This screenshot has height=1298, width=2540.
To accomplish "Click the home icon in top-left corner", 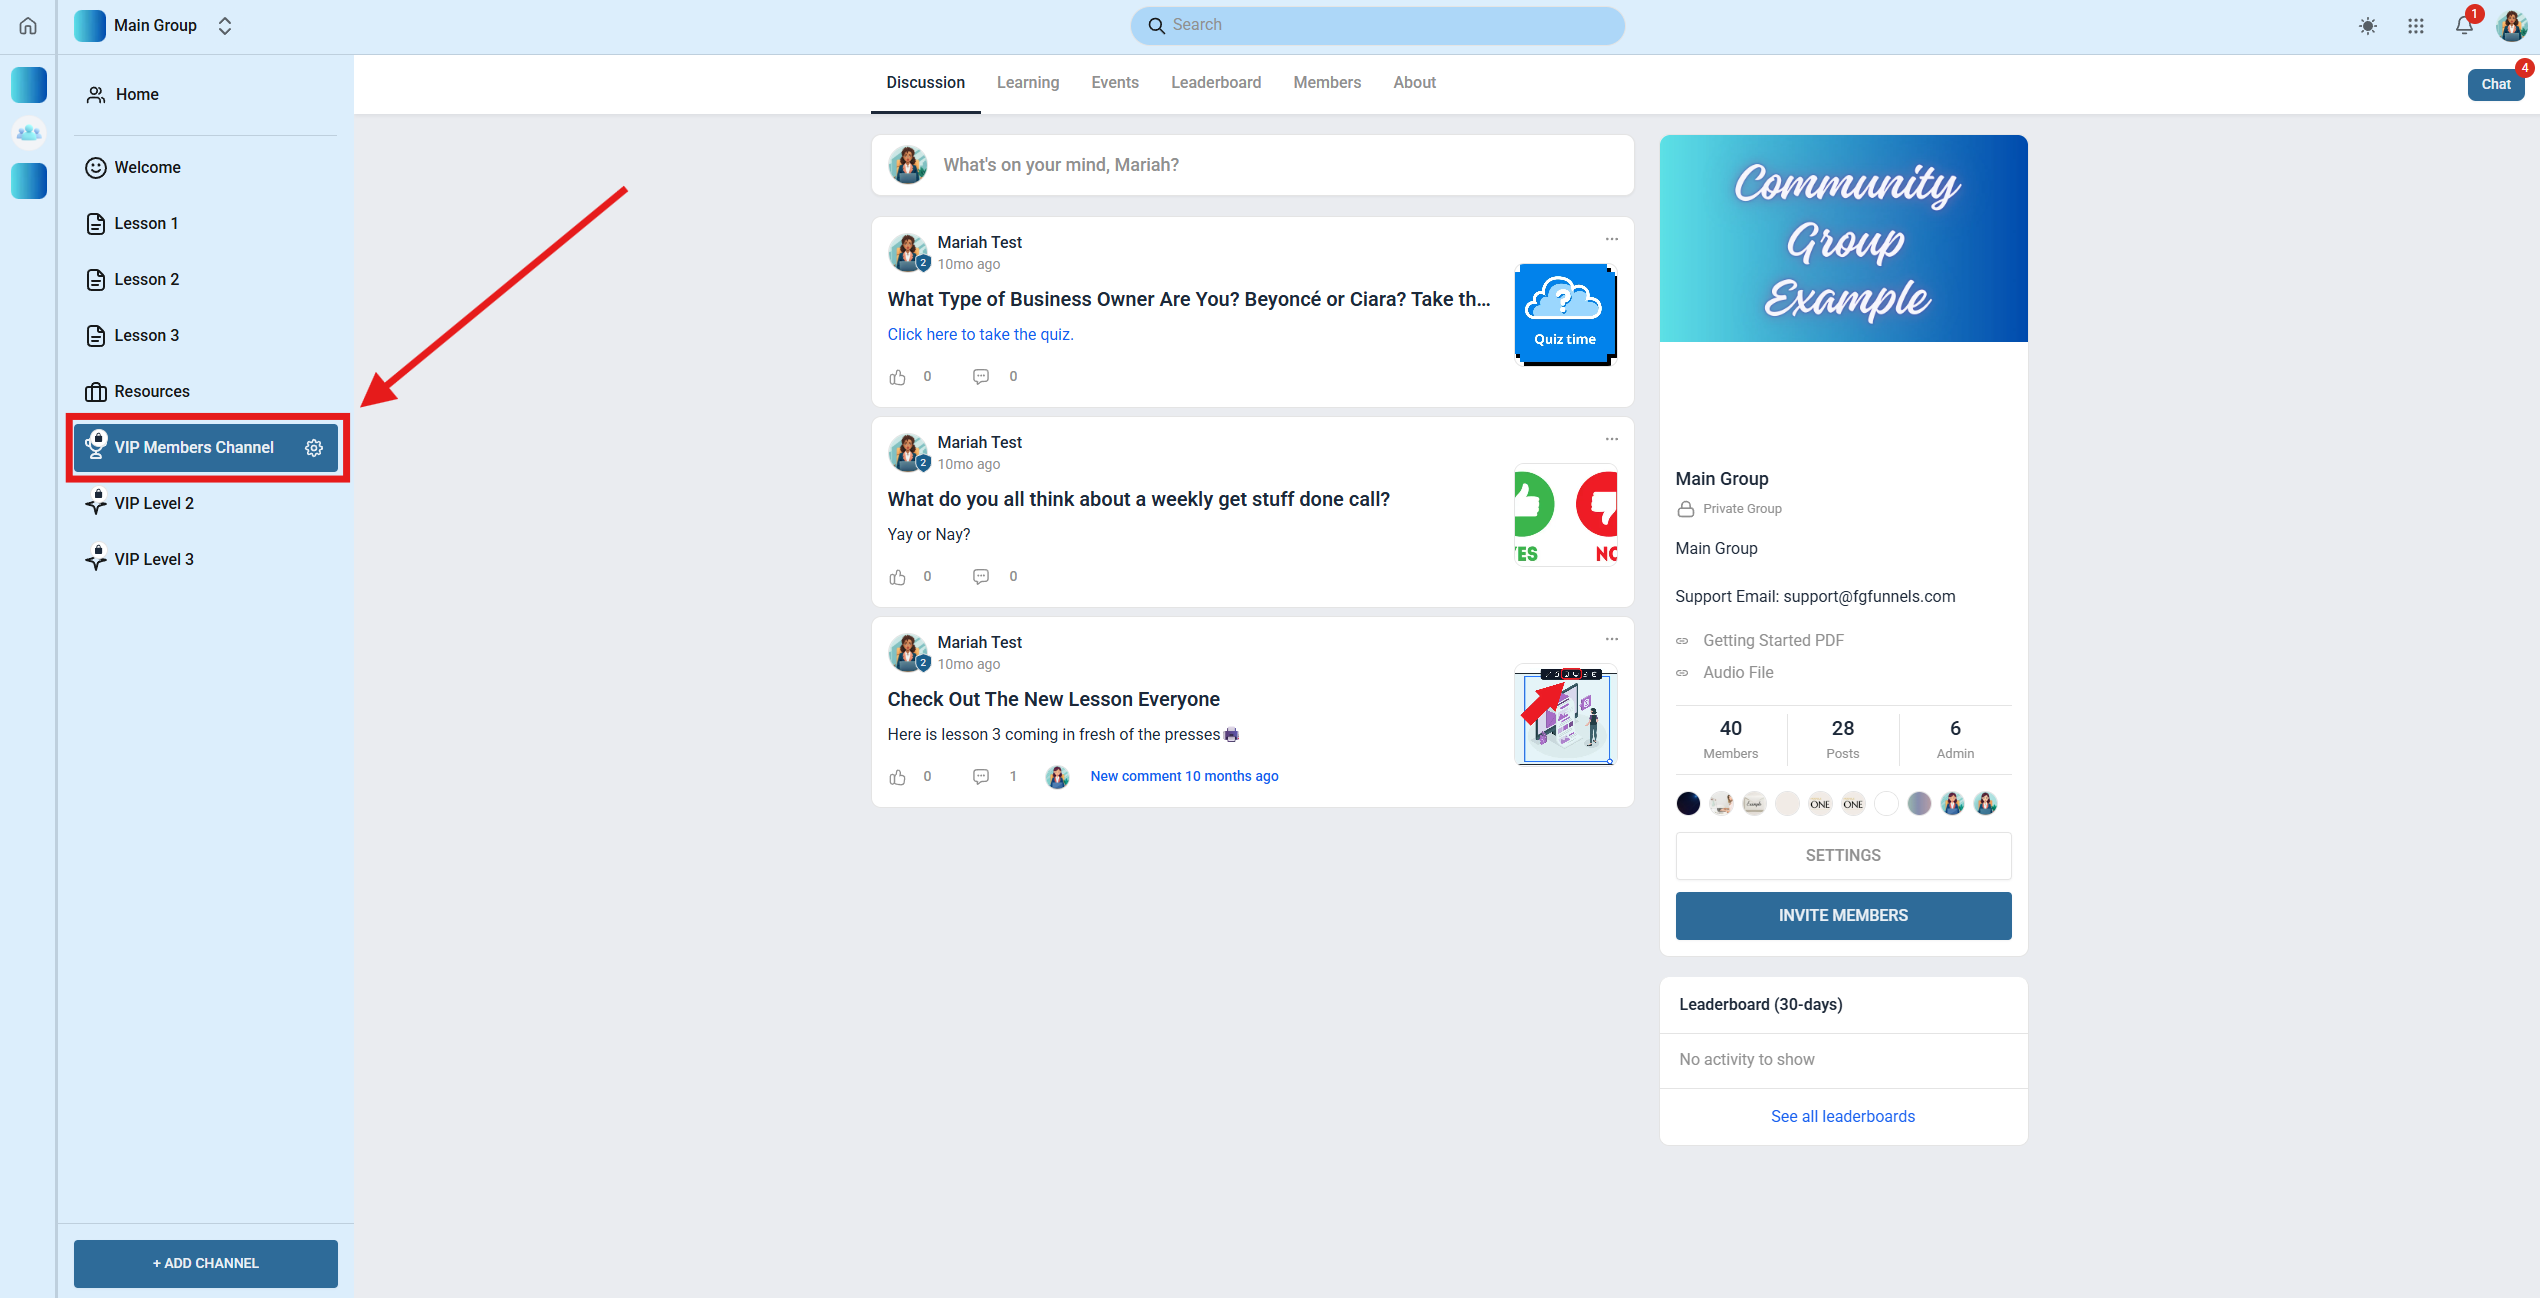I will (x=28, y=26).
